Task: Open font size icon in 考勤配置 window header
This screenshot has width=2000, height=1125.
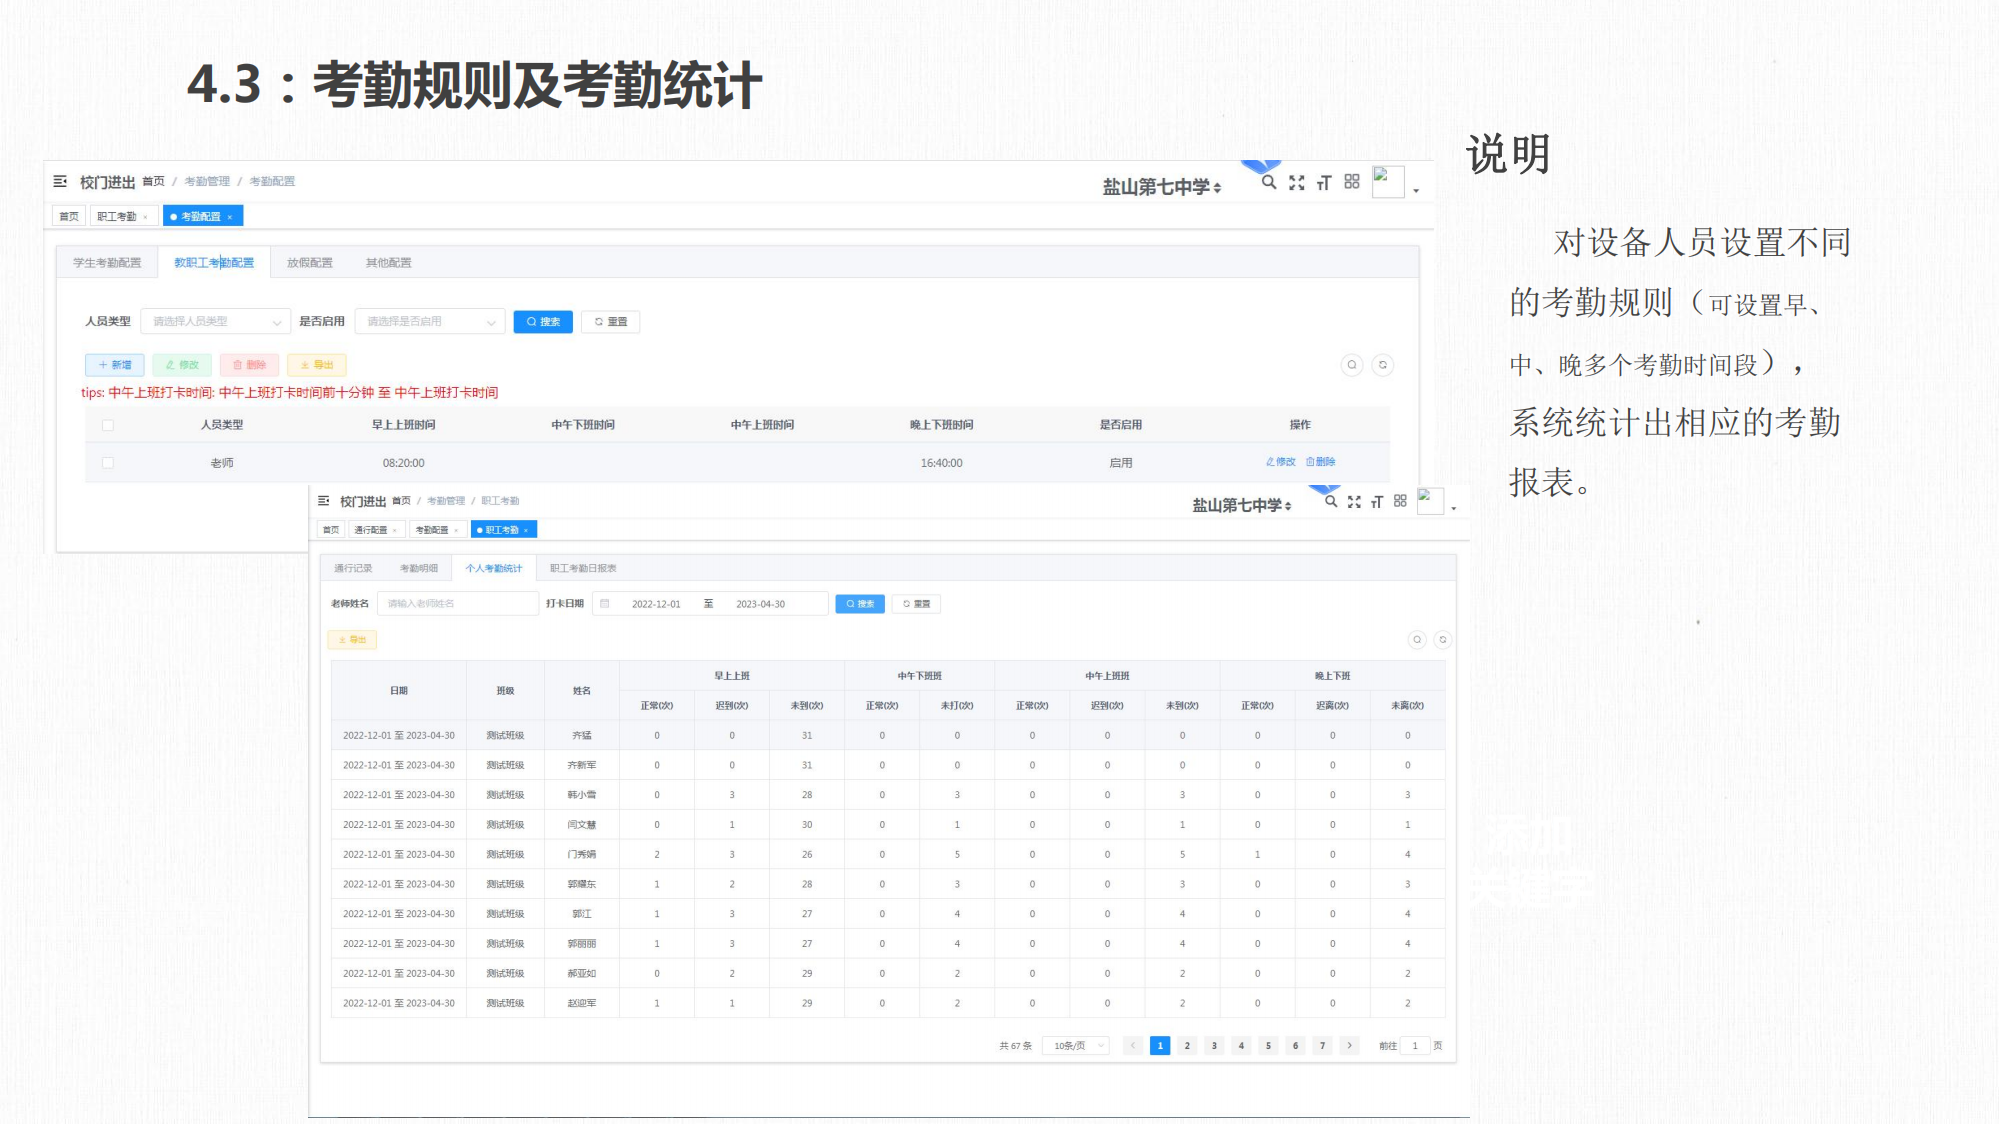Action: pos(1324,182)
